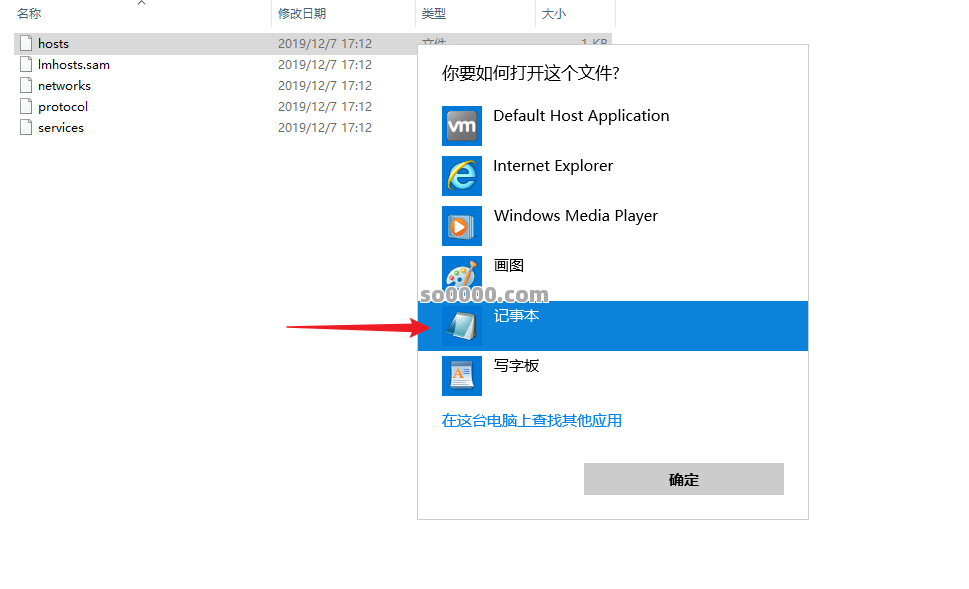969x589 pixels.
Task: Sort files by 名称 column header
Action: pos(29,13)
